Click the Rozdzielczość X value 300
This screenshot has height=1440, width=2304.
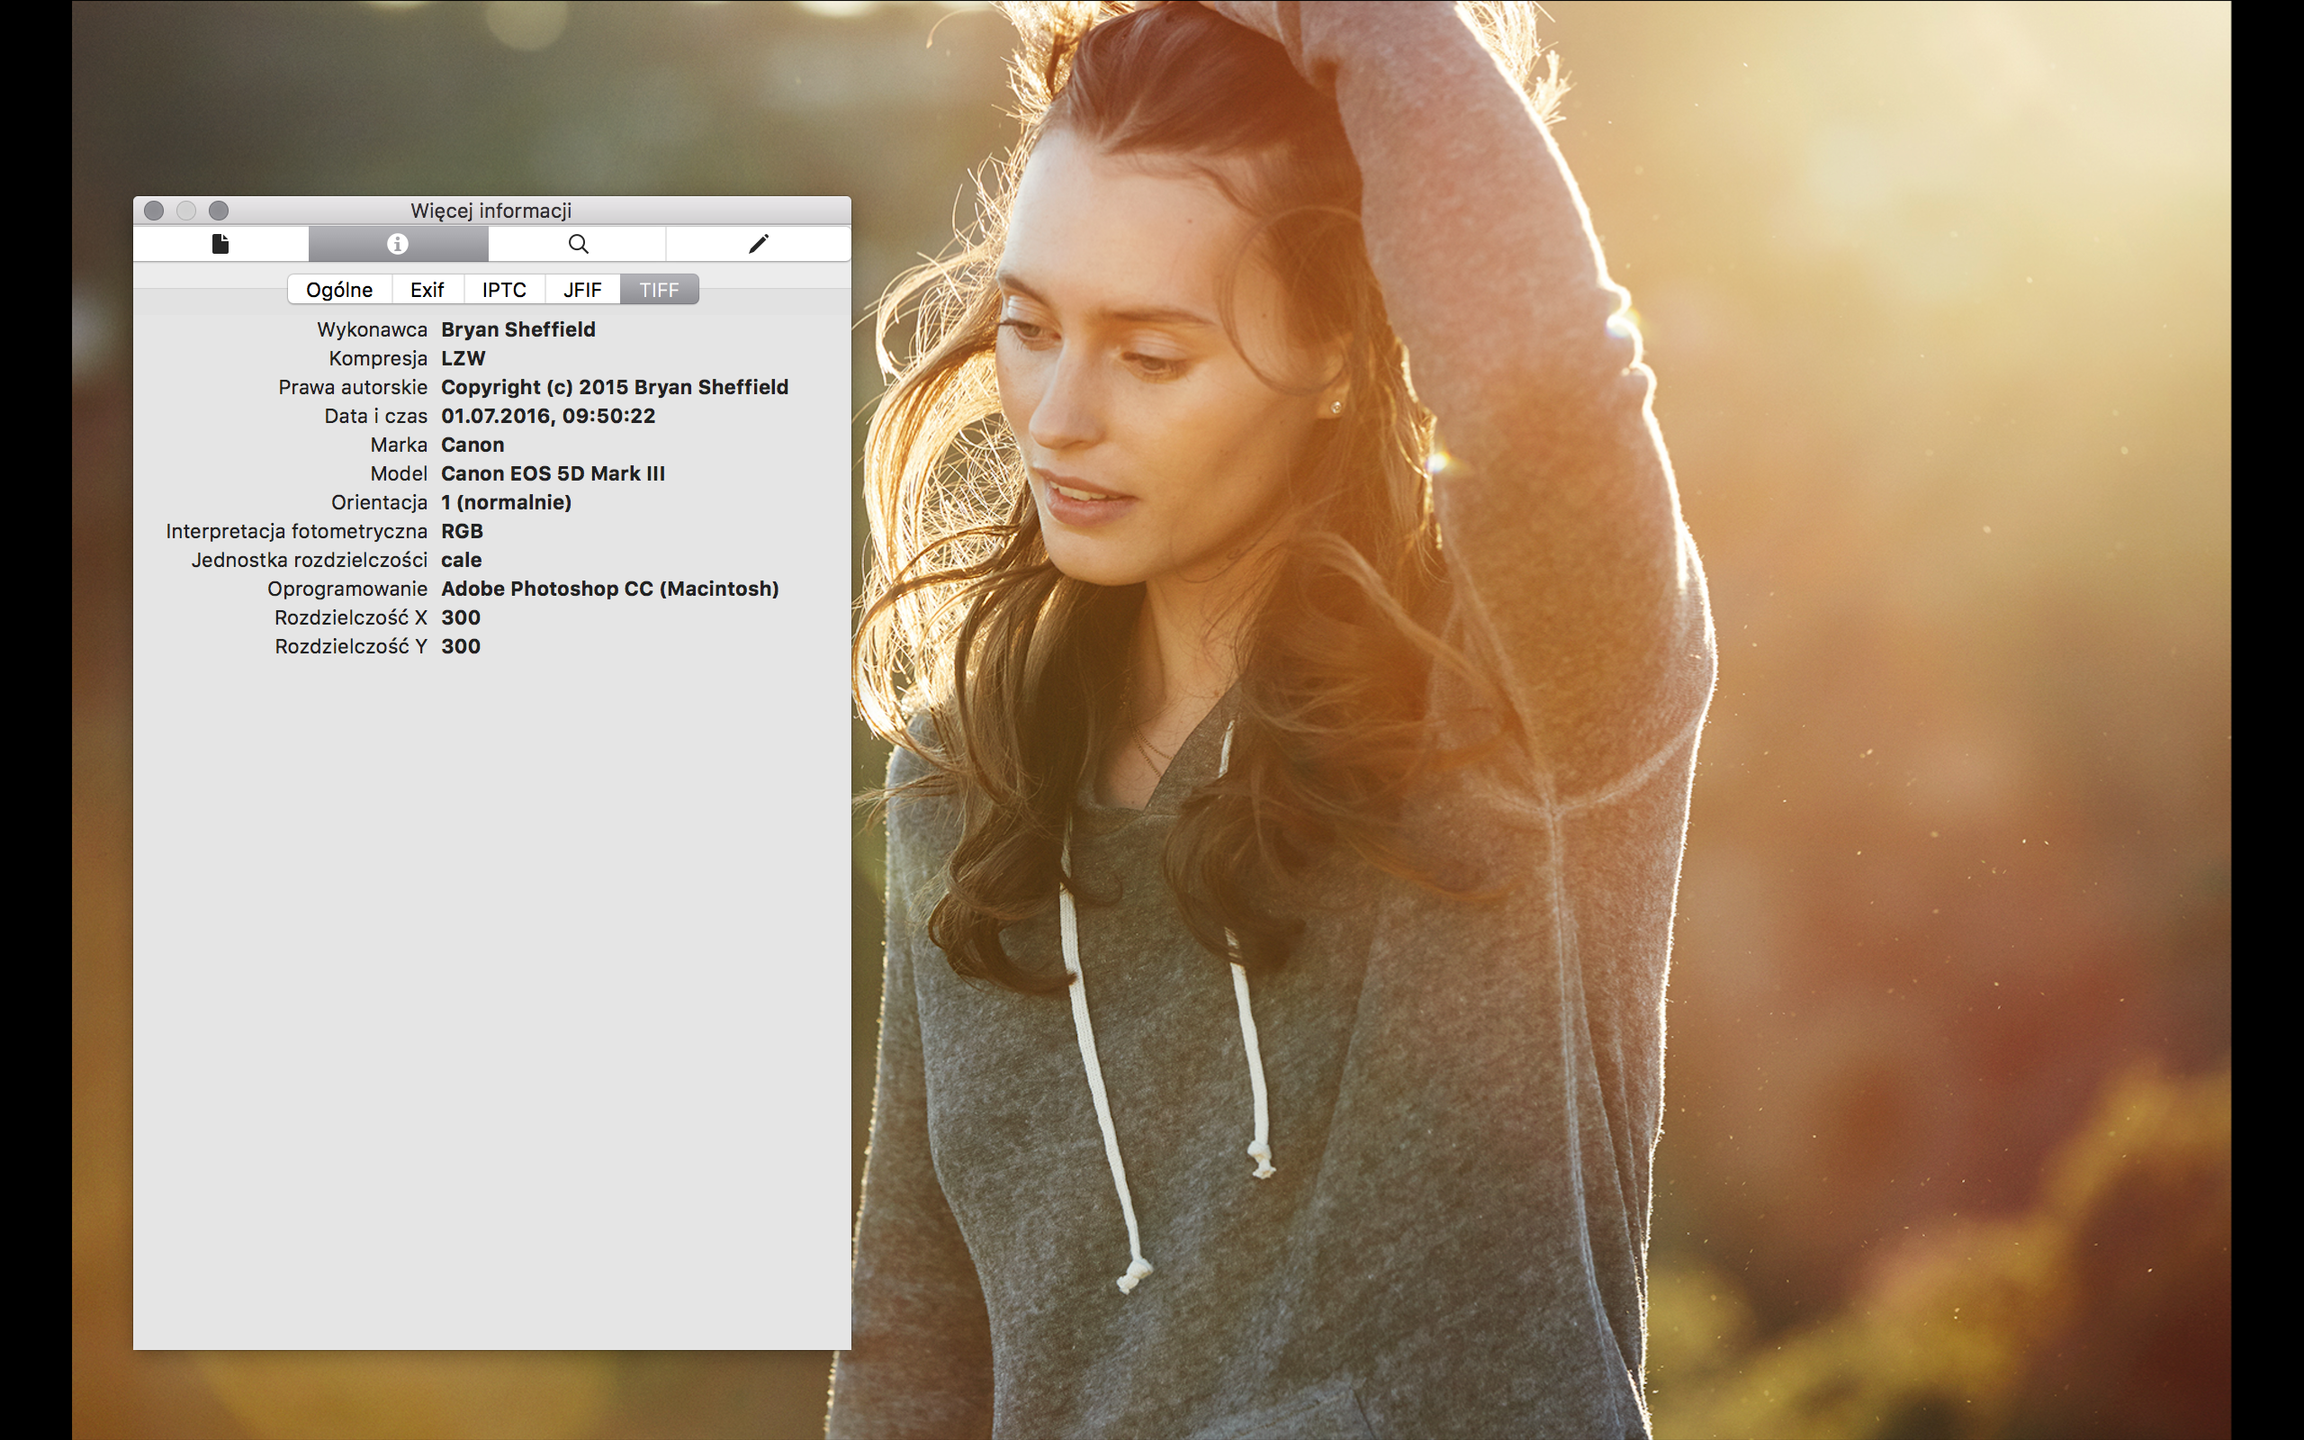click(x=461, y=618)
